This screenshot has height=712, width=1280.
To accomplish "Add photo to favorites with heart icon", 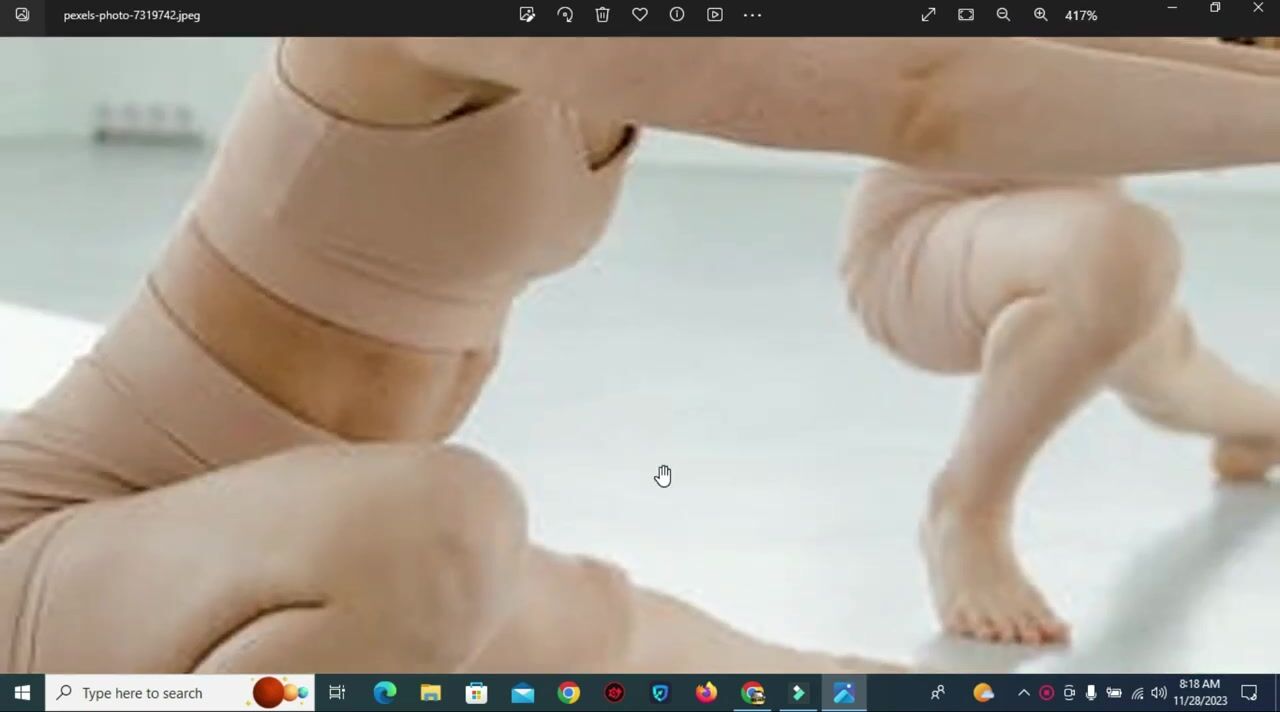I will (640, 15).
